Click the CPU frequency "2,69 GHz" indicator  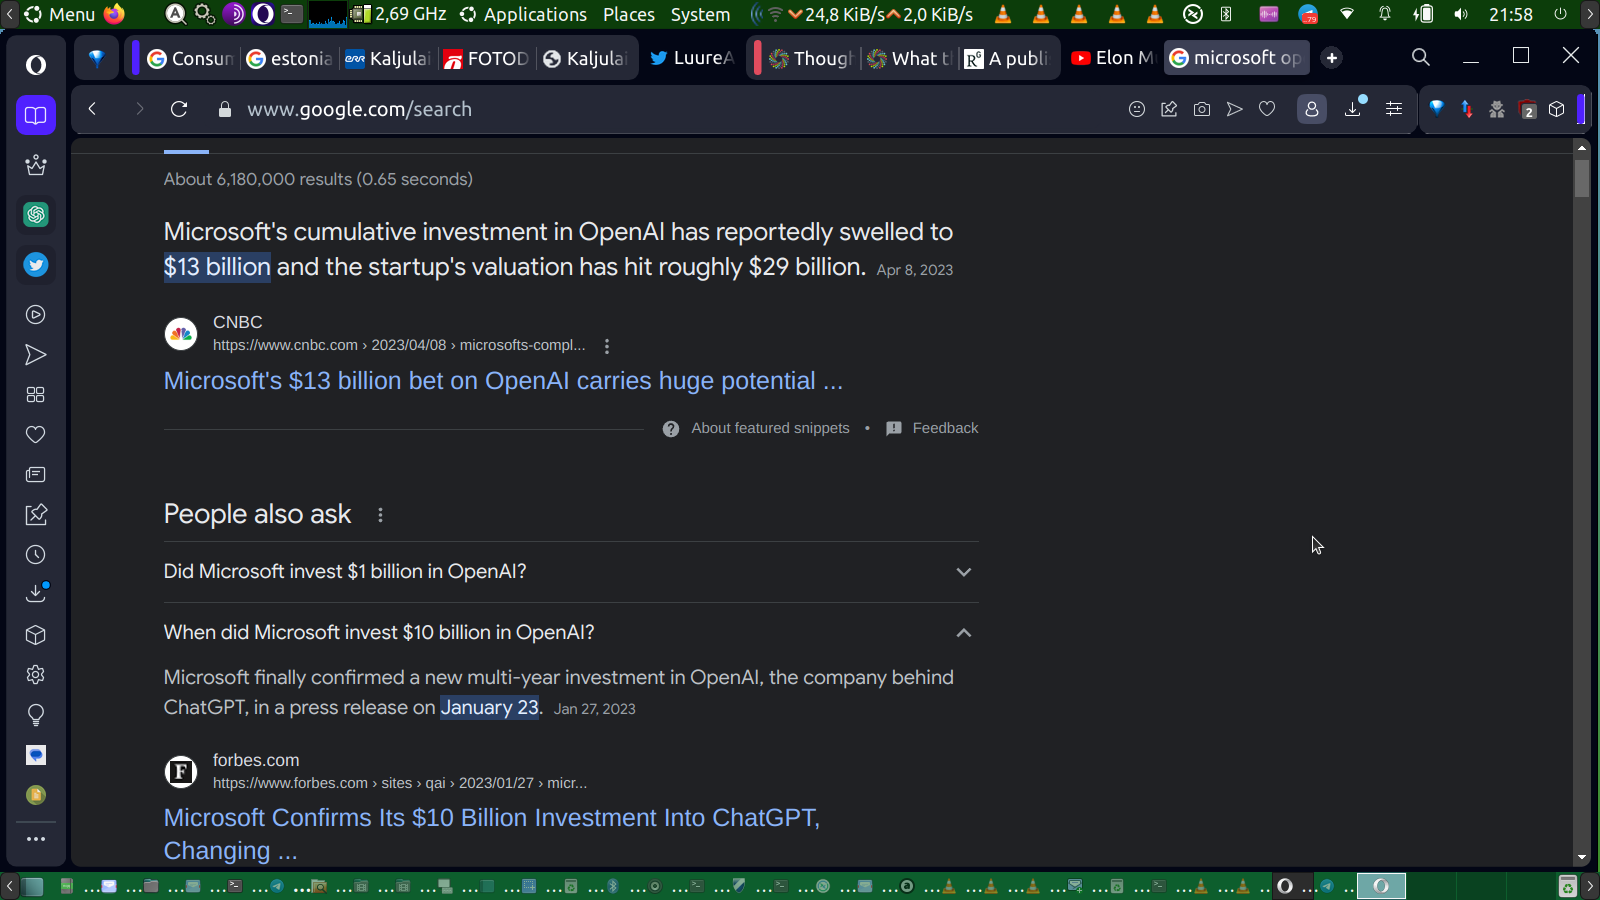pos(410,14)
